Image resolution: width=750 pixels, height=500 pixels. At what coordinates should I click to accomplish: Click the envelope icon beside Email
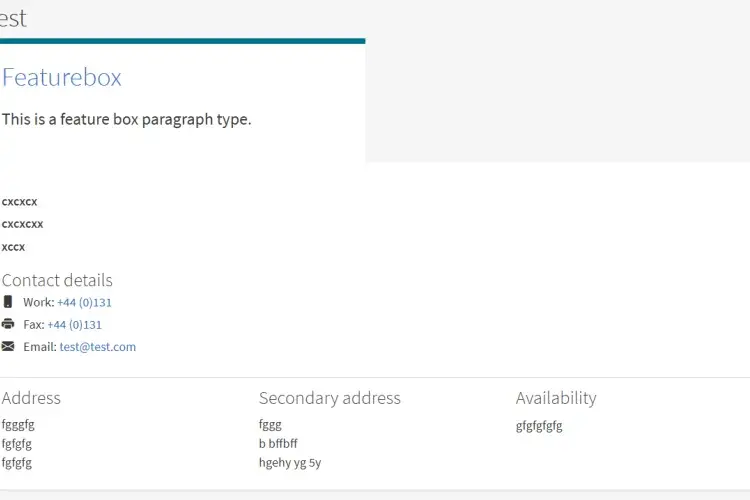click(x=8, y=347)
